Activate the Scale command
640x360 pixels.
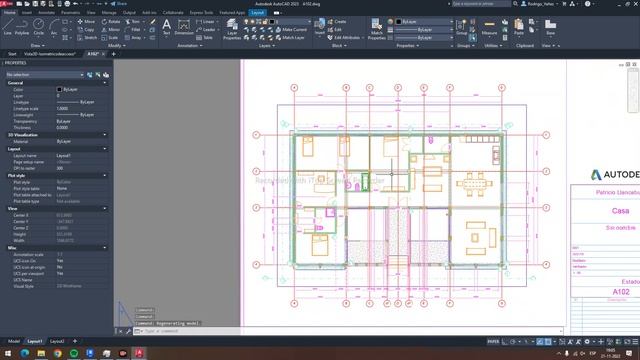[x=110, y=38]
